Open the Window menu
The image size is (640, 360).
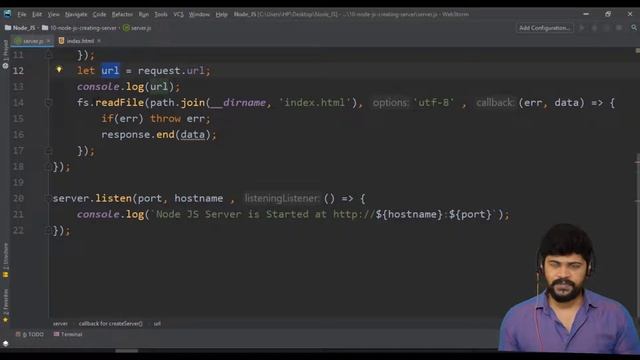[x=199, y=14]
